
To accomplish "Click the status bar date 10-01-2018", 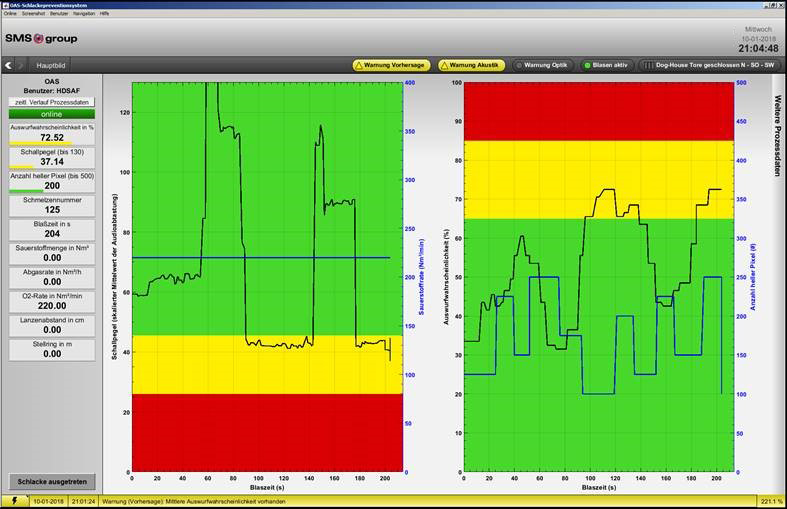I will 48,501.
